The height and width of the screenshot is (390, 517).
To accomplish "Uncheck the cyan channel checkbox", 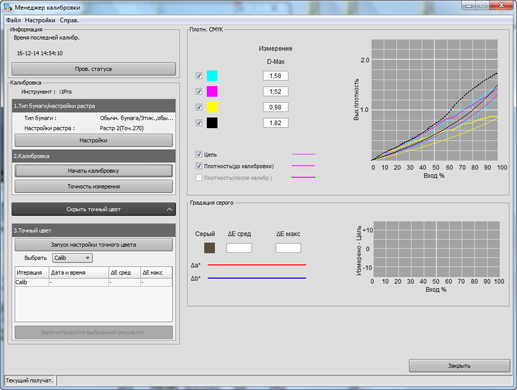I will point(199,76).
